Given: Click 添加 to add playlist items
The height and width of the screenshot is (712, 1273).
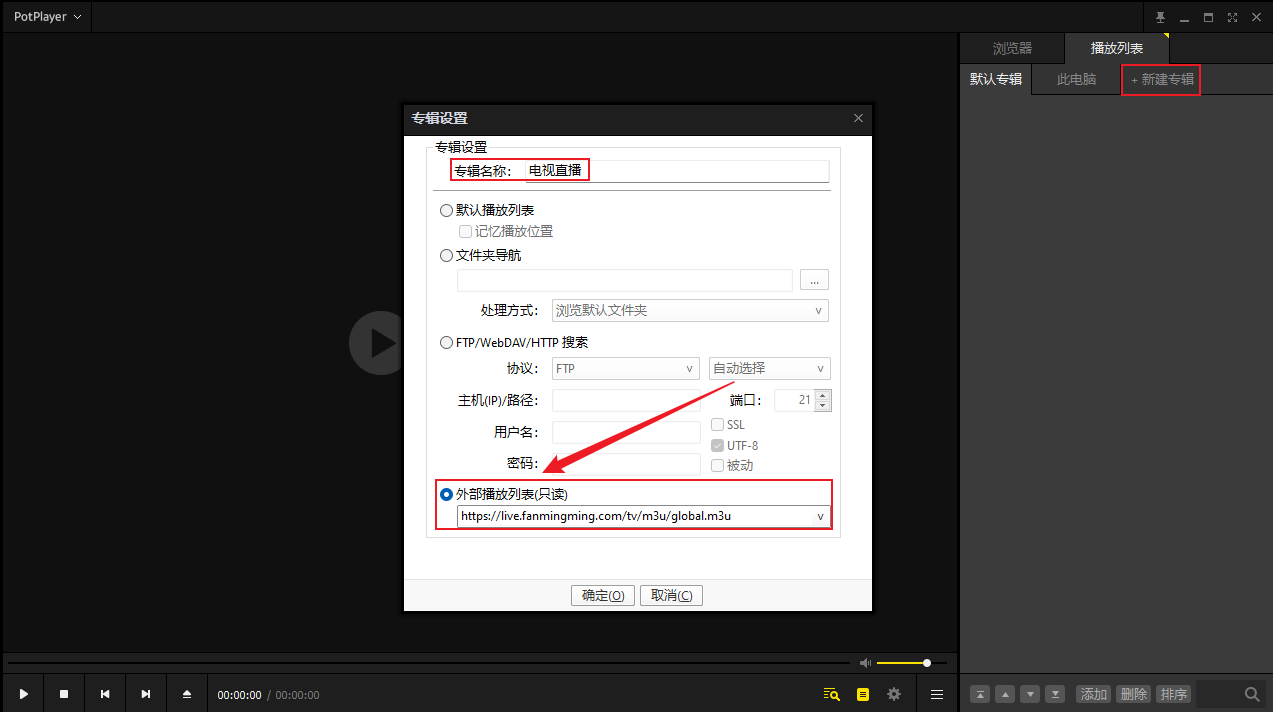Looking at the screenshot, I should tap(1094, 694).
